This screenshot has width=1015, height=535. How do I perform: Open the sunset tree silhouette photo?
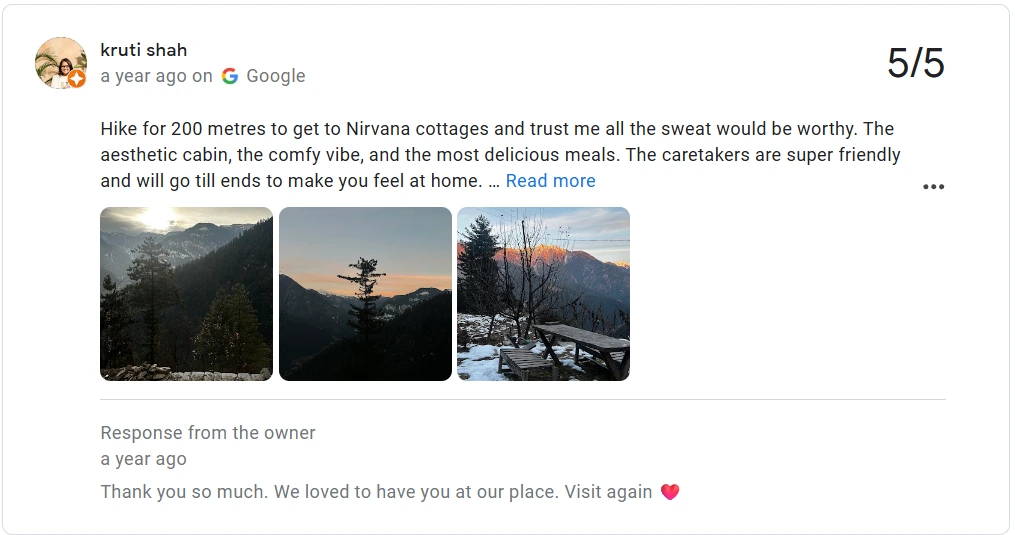click(x=365, y=294)
